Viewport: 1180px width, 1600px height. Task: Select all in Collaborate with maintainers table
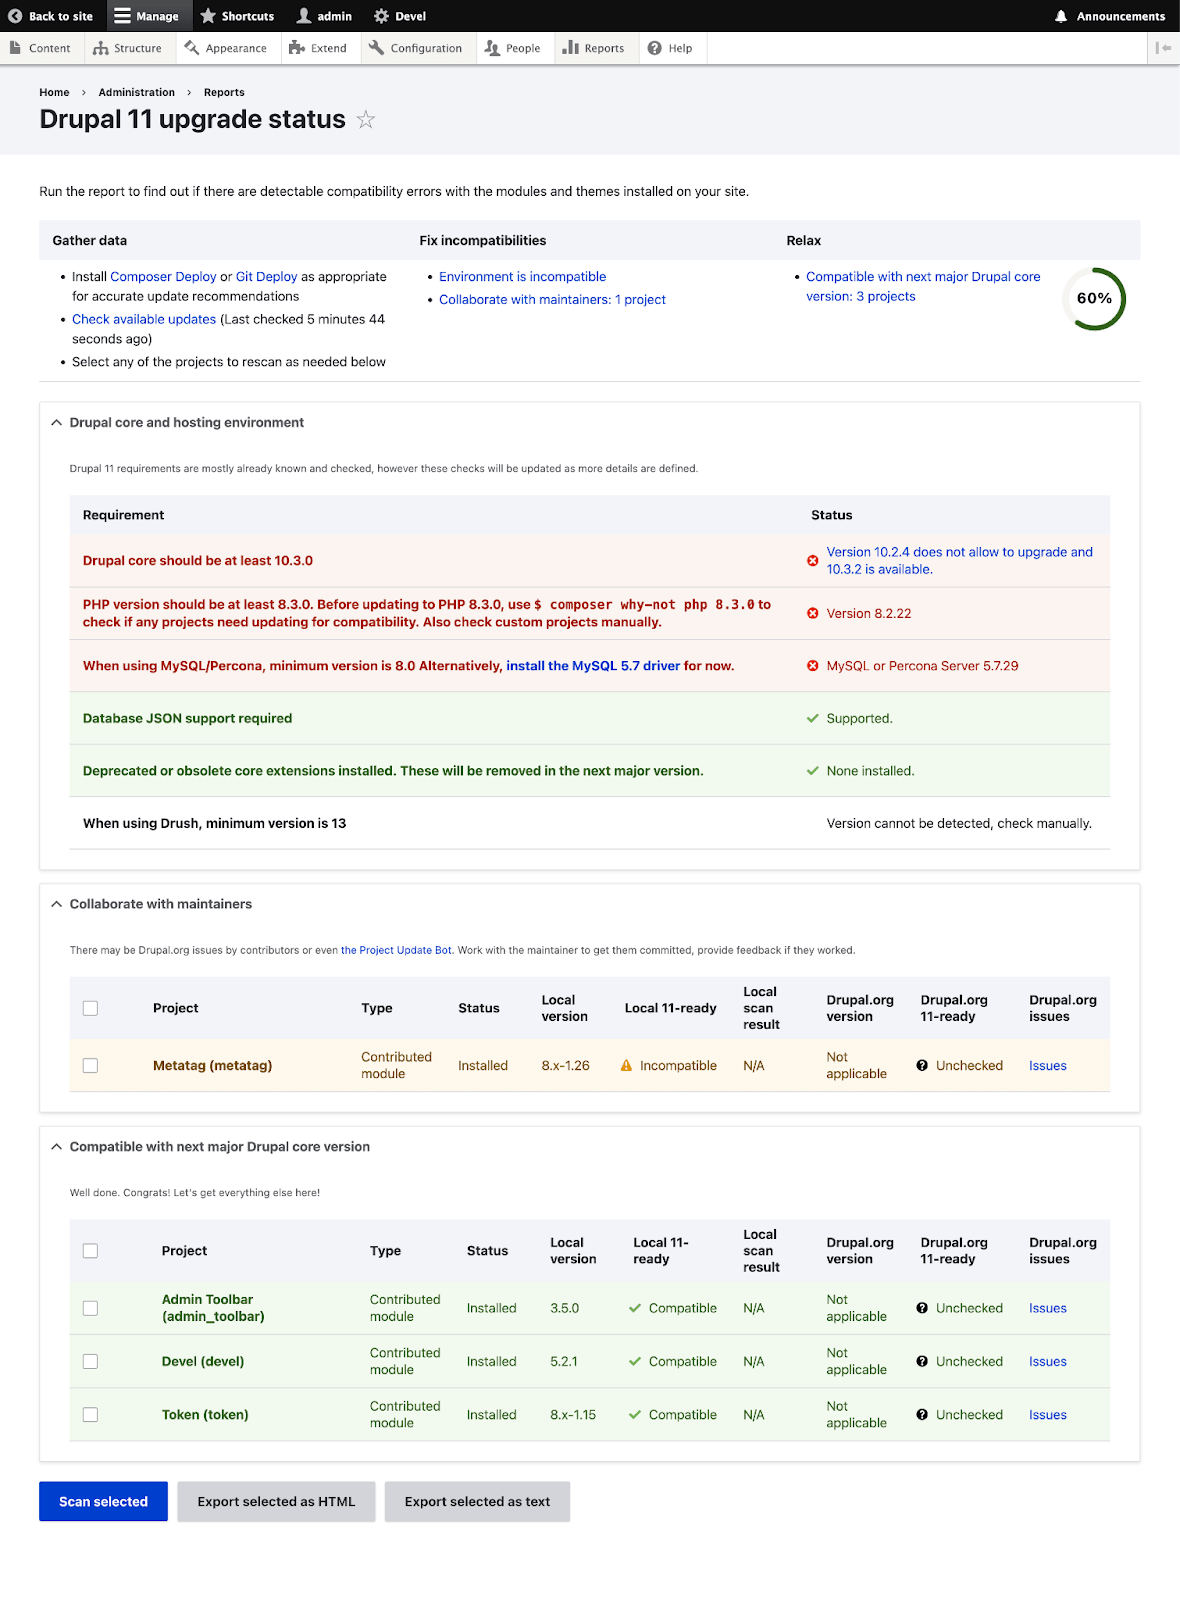point(90,1008)
